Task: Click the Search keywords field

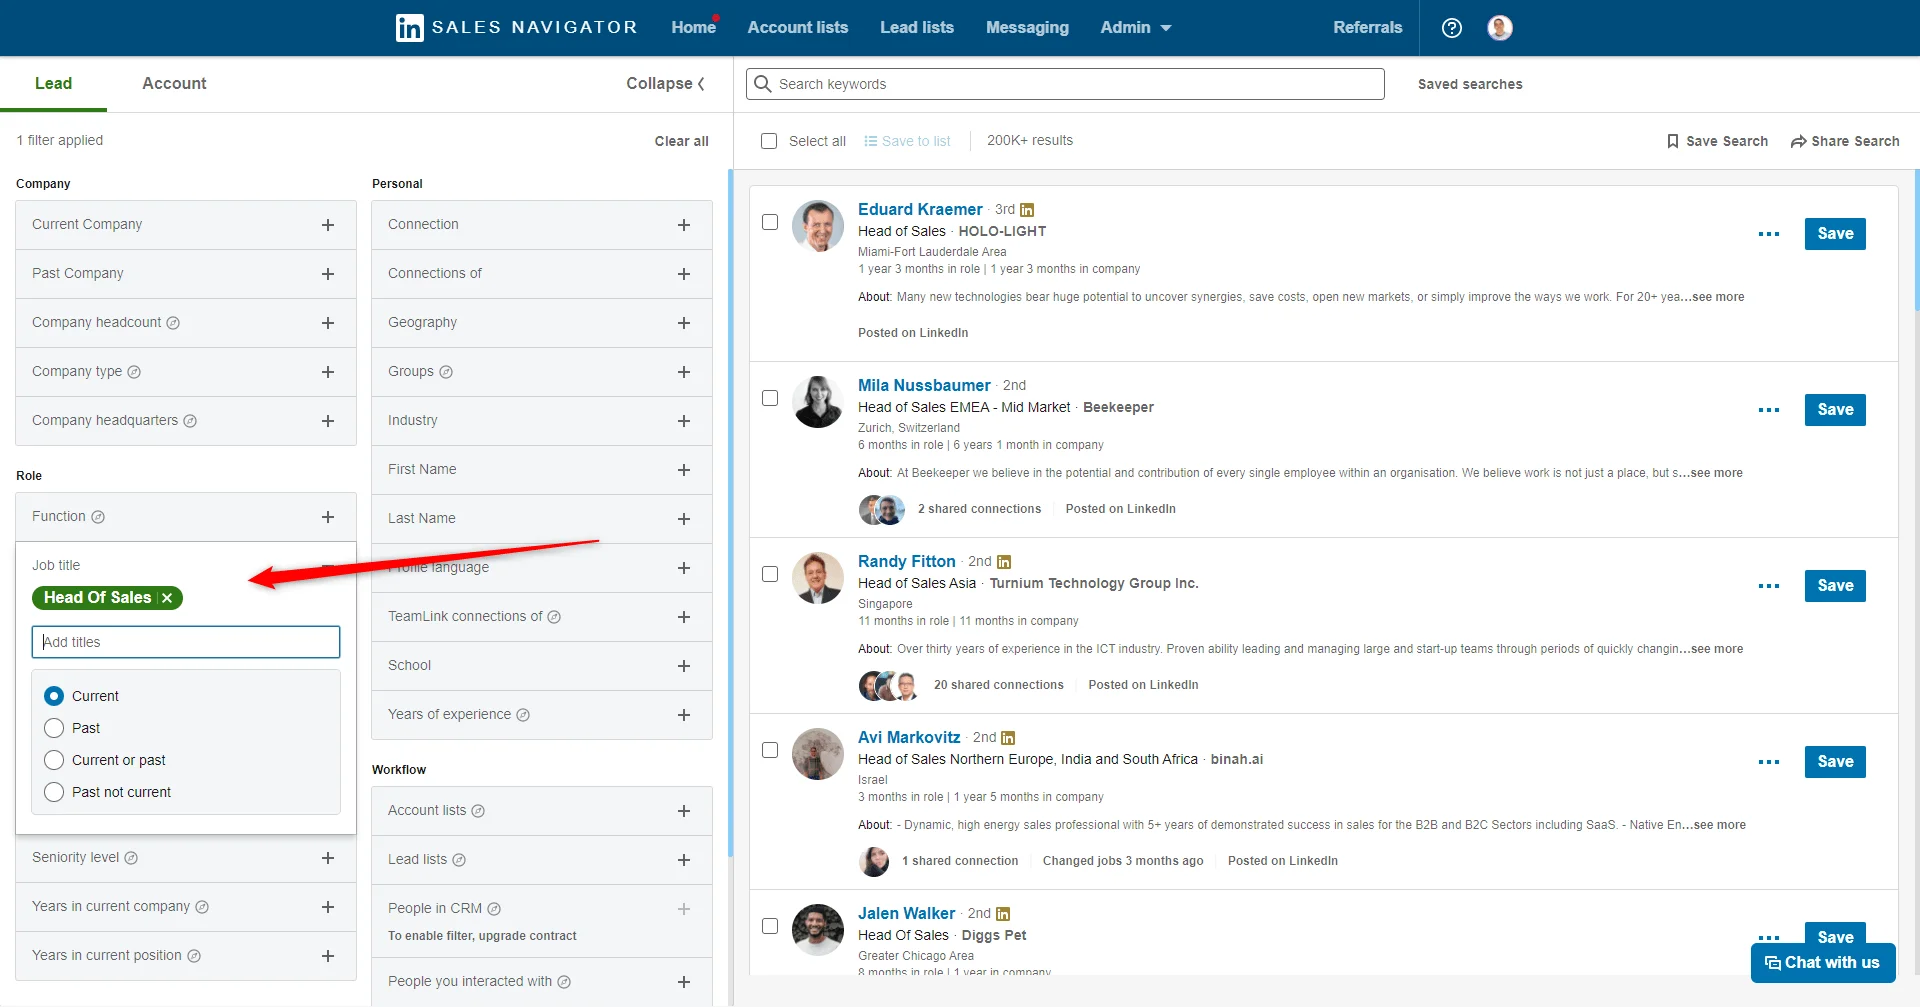Action: (1065, 84)
